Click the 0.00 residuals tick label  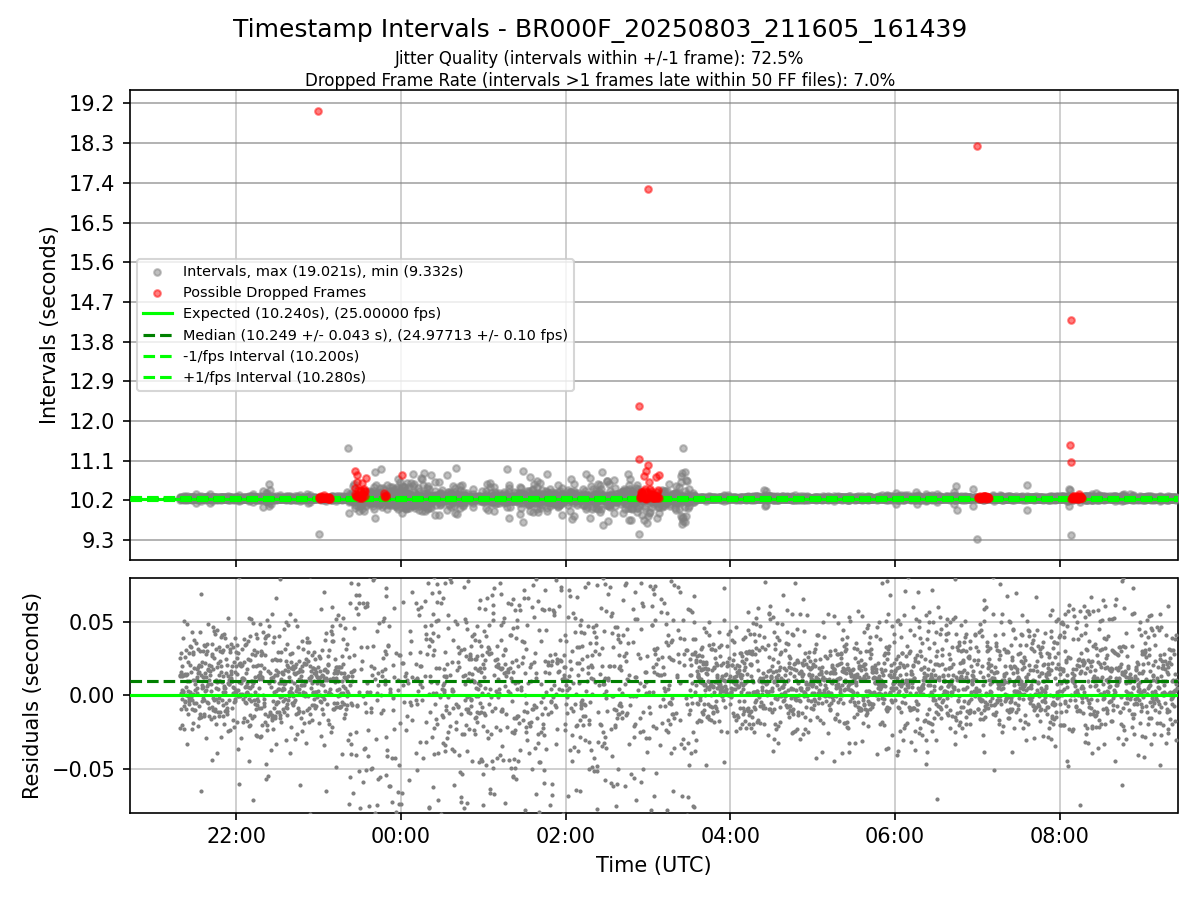click(x=95, y=695)
